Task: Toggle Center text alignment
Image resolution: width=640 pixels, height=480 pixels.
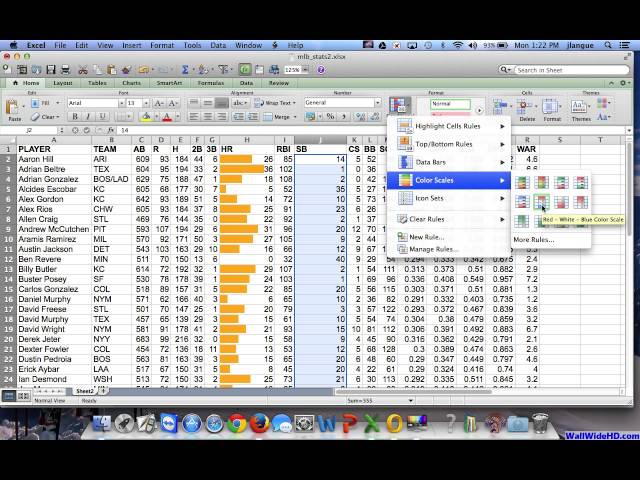Action: [x=208, y=117]
